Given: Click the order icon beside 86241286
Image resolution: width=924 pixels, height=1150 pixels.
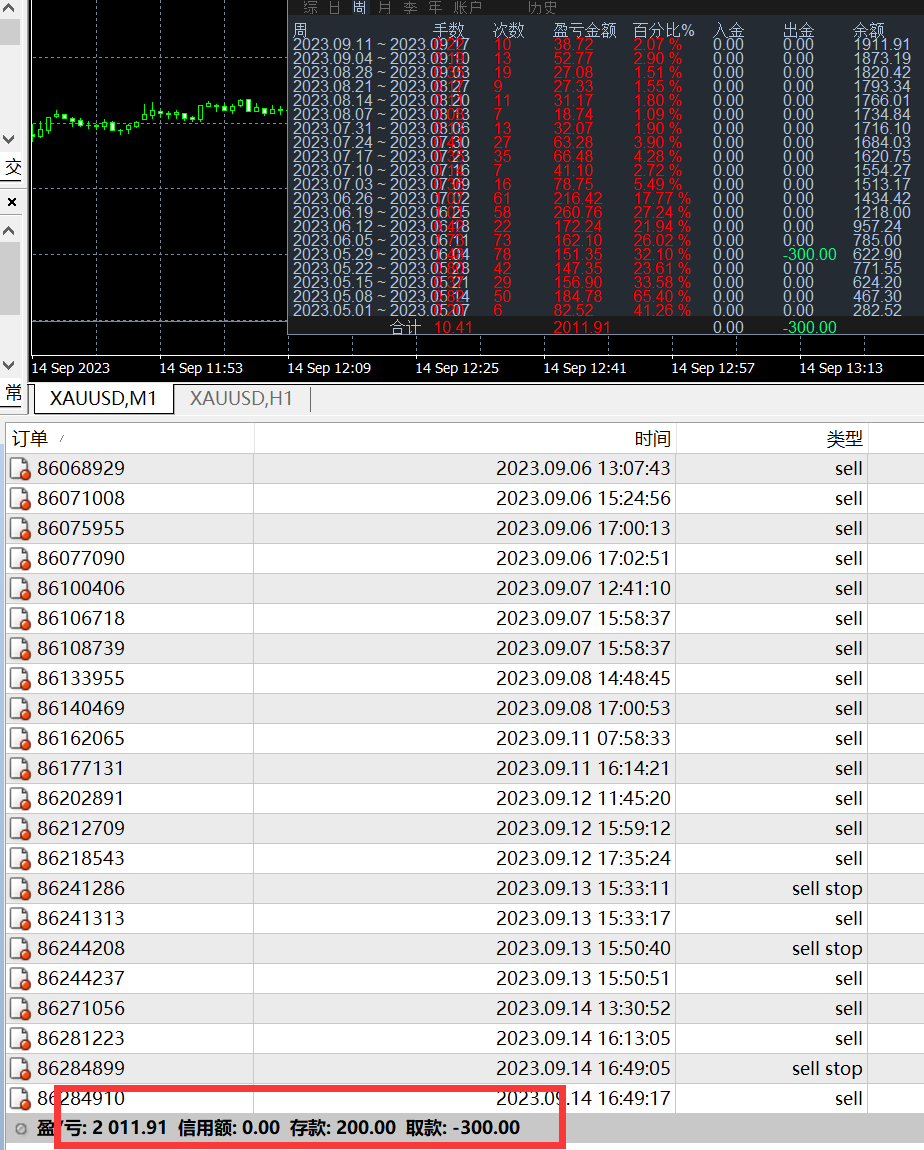Looking at the screenshot, I should (x=20, y=890).
